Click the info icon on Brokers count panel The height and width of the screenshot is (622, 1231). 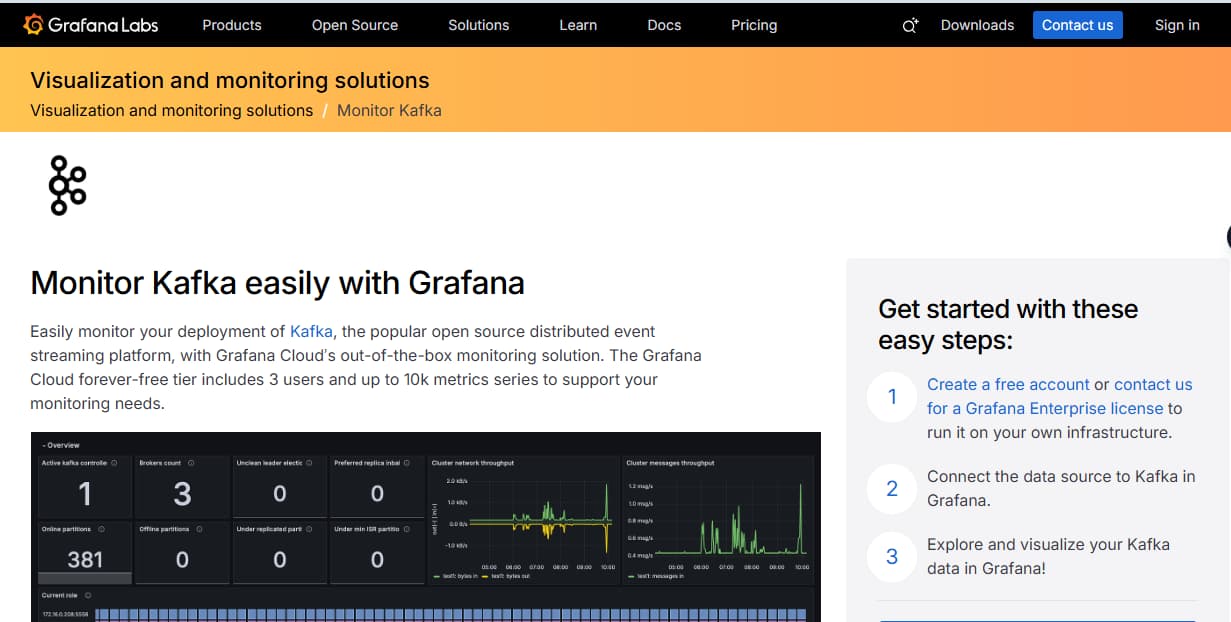191,463
